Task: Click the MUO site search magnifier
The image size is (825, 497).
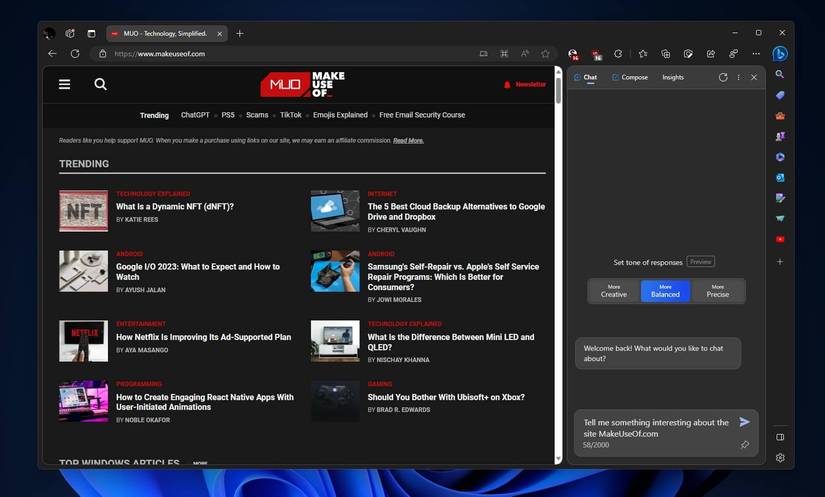Action: 100,85
